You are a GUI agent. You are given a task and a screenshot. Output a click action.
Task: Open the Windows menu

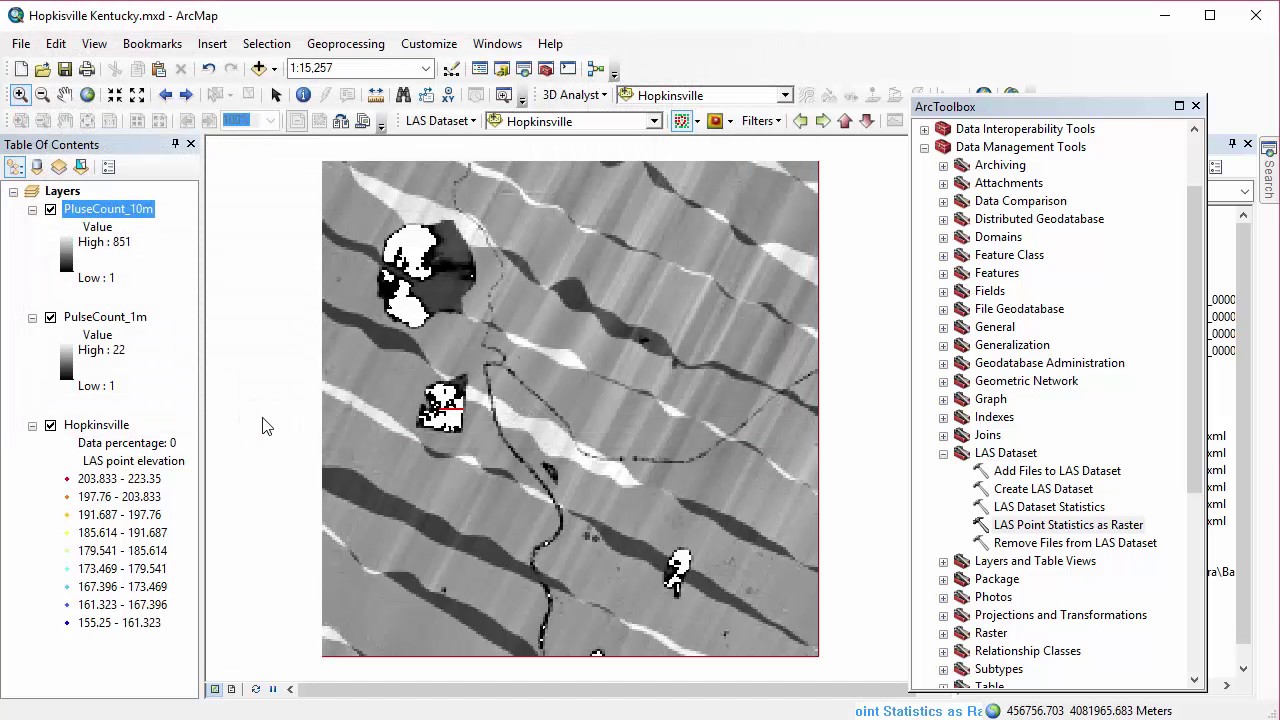pos(497,44)
